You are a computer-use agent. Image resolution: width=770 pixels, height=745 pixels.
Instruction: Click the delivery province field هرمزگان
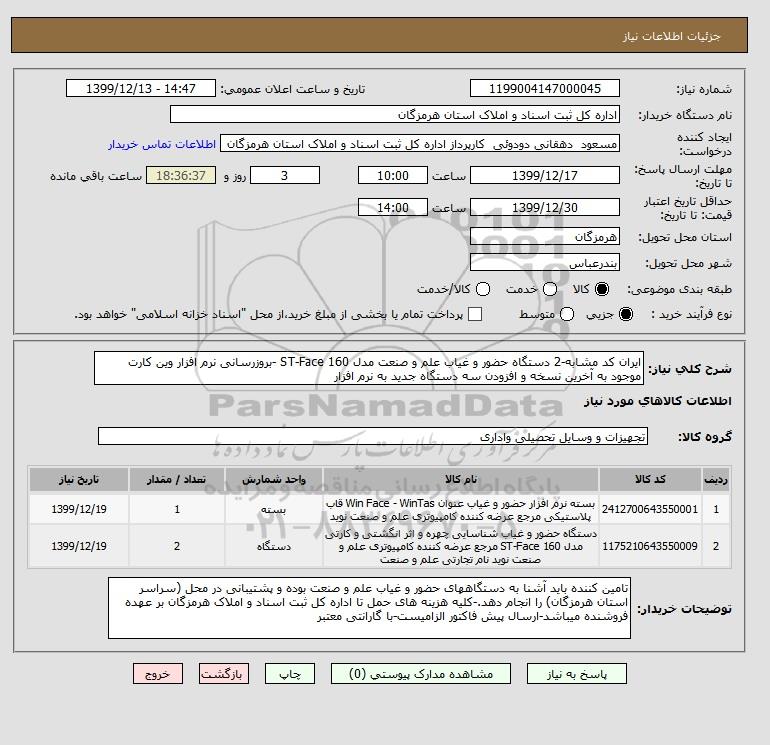545,237
